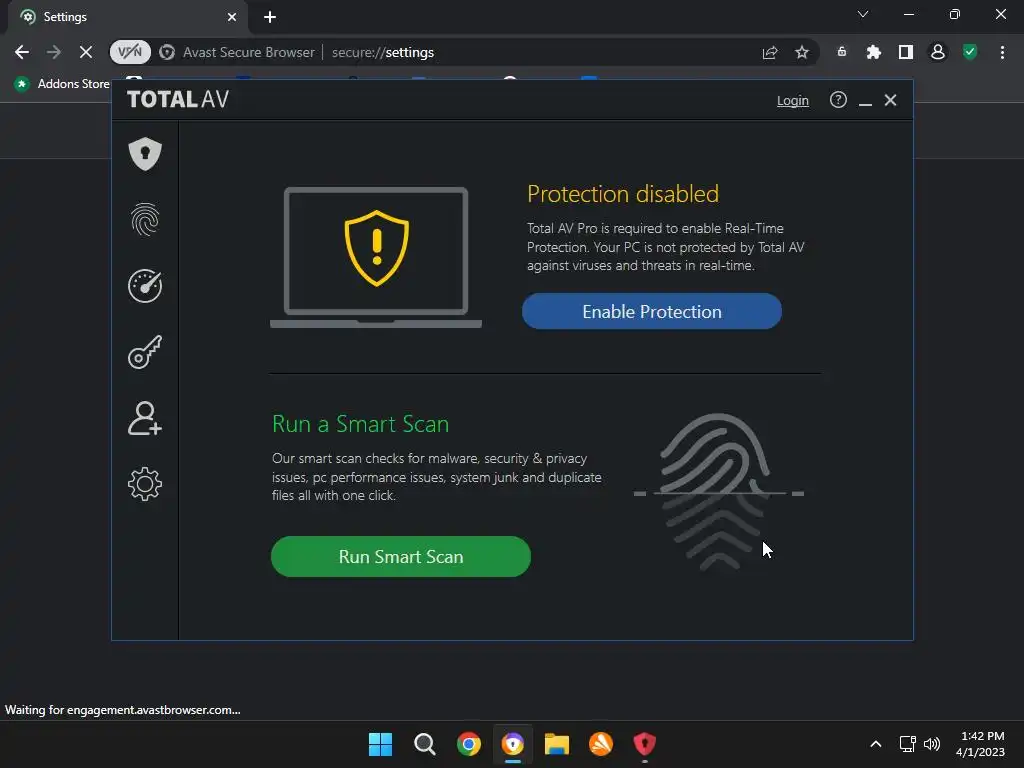Viewport: 1024px width, 768px height.
Task: Click the green Avast security shield icon
Action: coord(970,52)
